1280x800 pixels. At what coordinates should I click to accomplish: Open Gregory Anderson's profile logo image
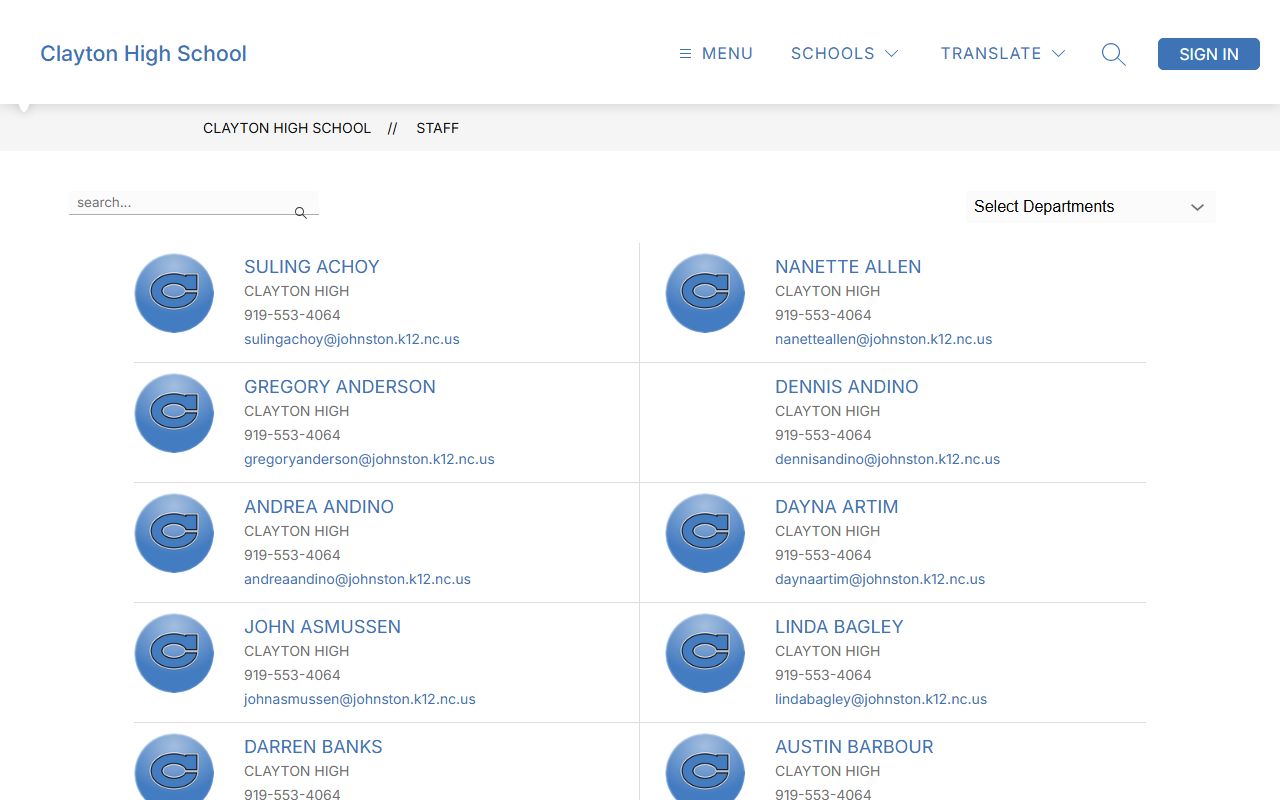pos(174,413)
